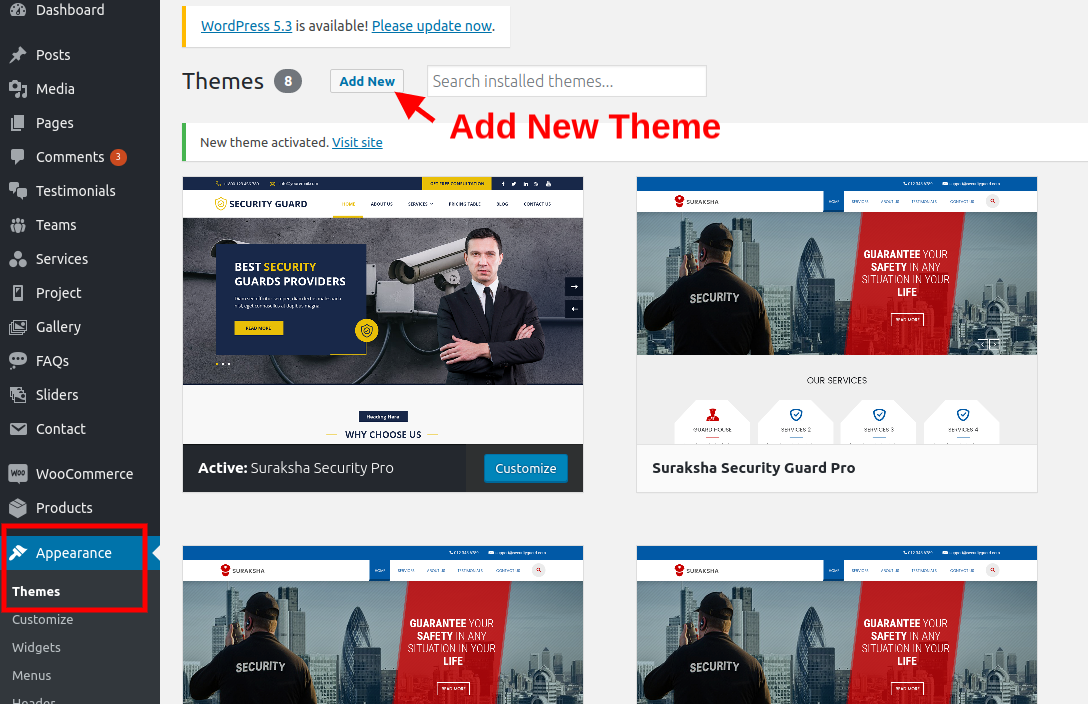Open the Services menu label
Viewport: 1088px width, 704px height.
tap(62, 259)
